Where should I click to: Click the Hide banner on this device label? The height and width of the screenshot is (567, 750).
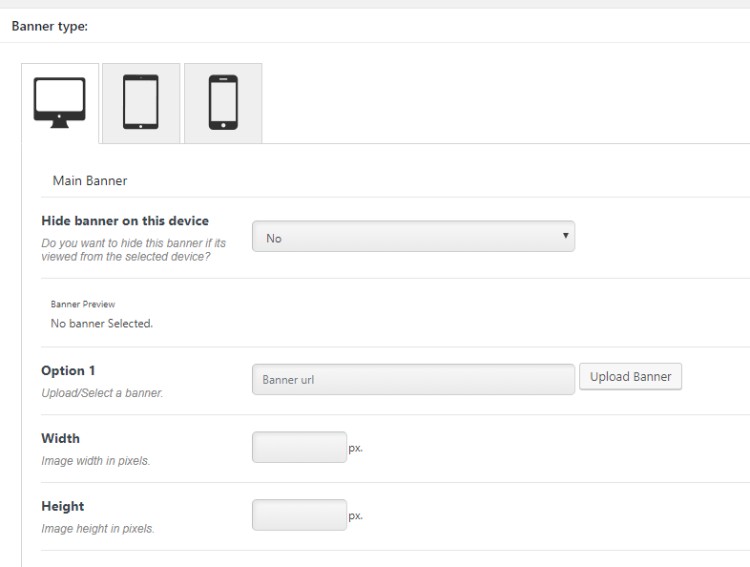point(125,221)
